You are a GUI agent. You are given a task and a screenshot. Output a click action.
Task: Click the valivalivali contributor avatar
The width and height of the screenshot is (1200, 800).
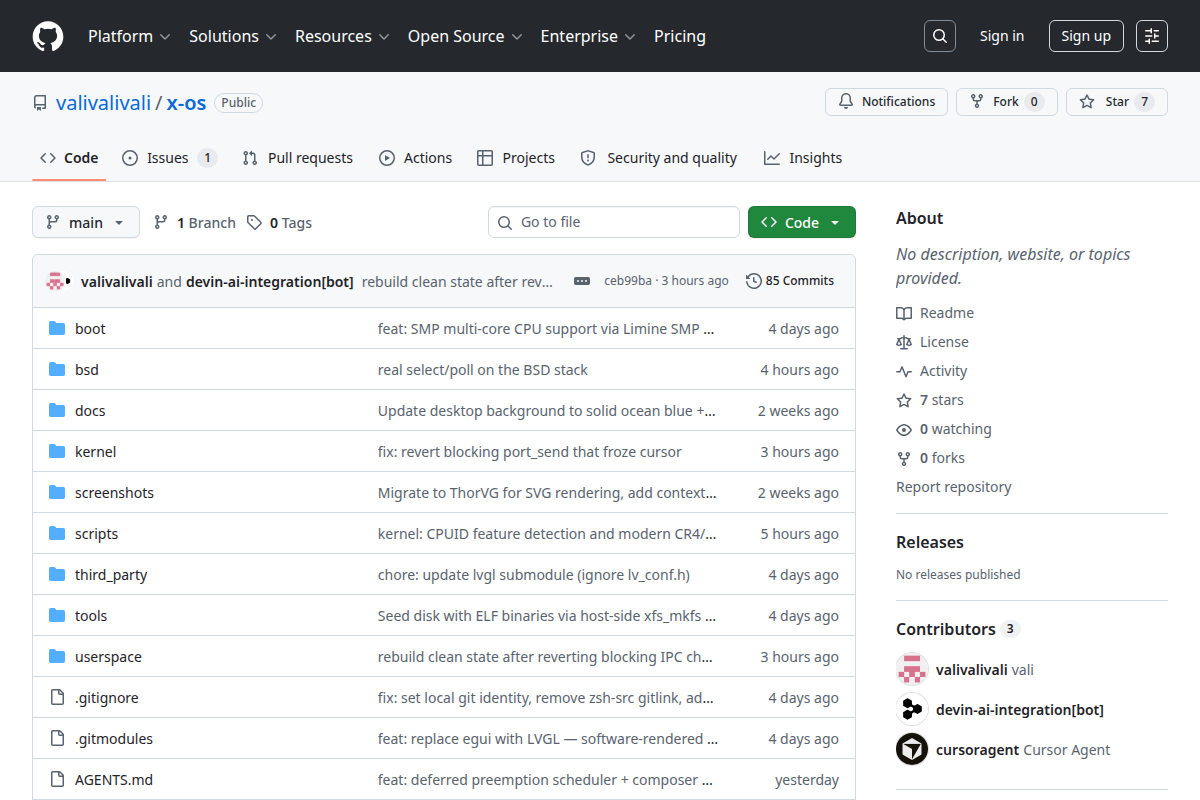(912, 669)
